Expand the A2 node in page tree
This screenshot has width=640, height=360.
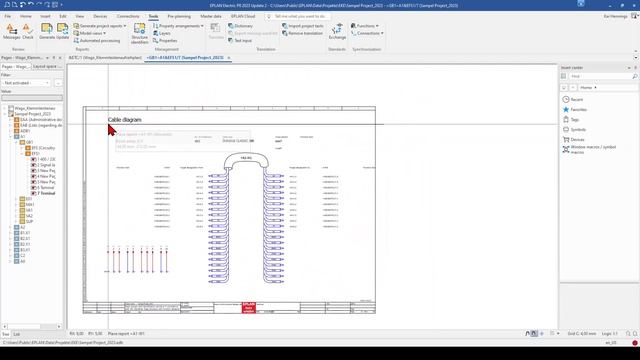pyautogui.click(x=10, y=227)
